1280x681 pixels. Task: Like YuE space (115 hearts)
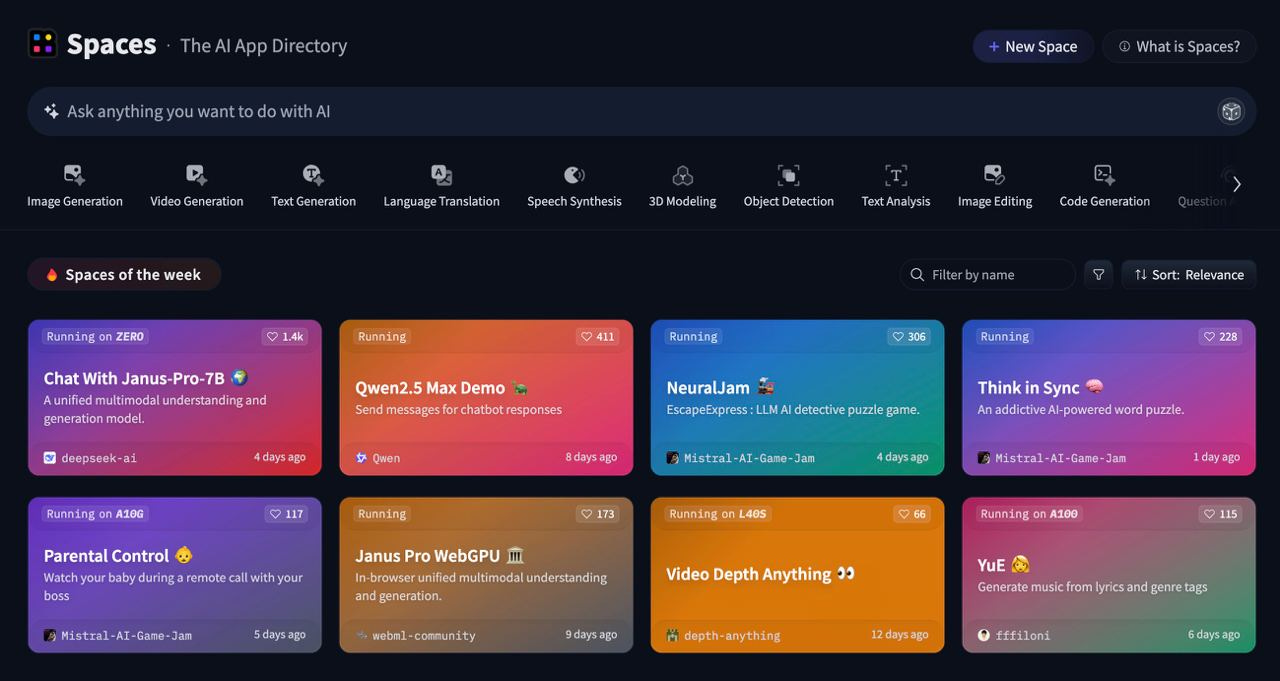click(1220, 514)
